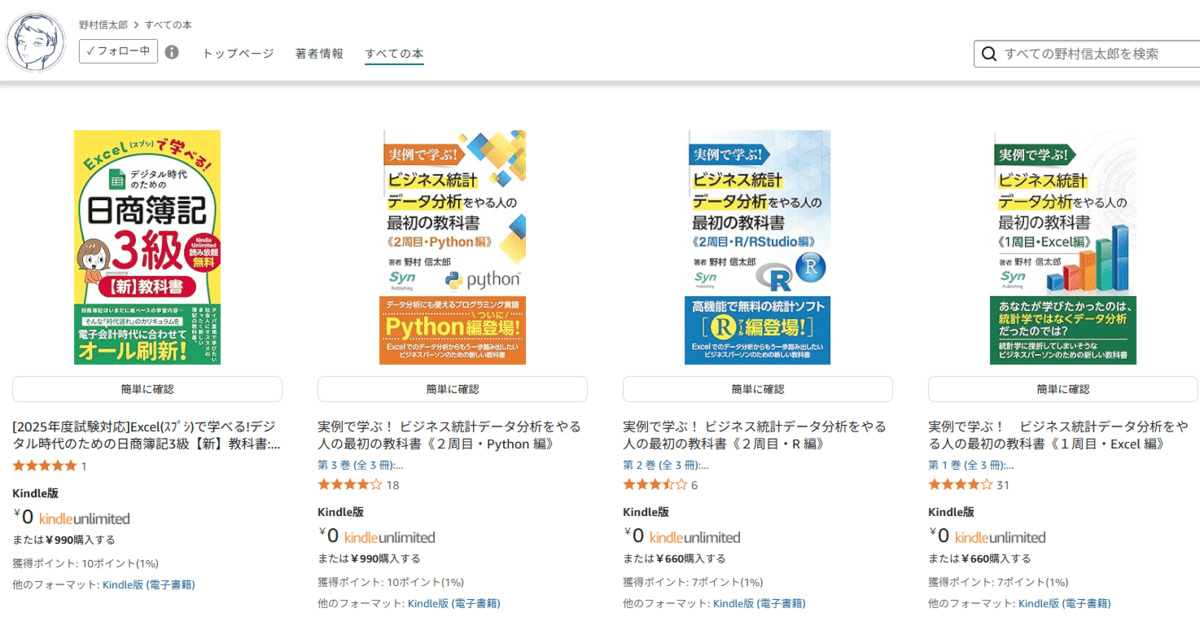Click the info icon beside follow button
This screenshot has width=1200, height=630.
click(172, 52)
